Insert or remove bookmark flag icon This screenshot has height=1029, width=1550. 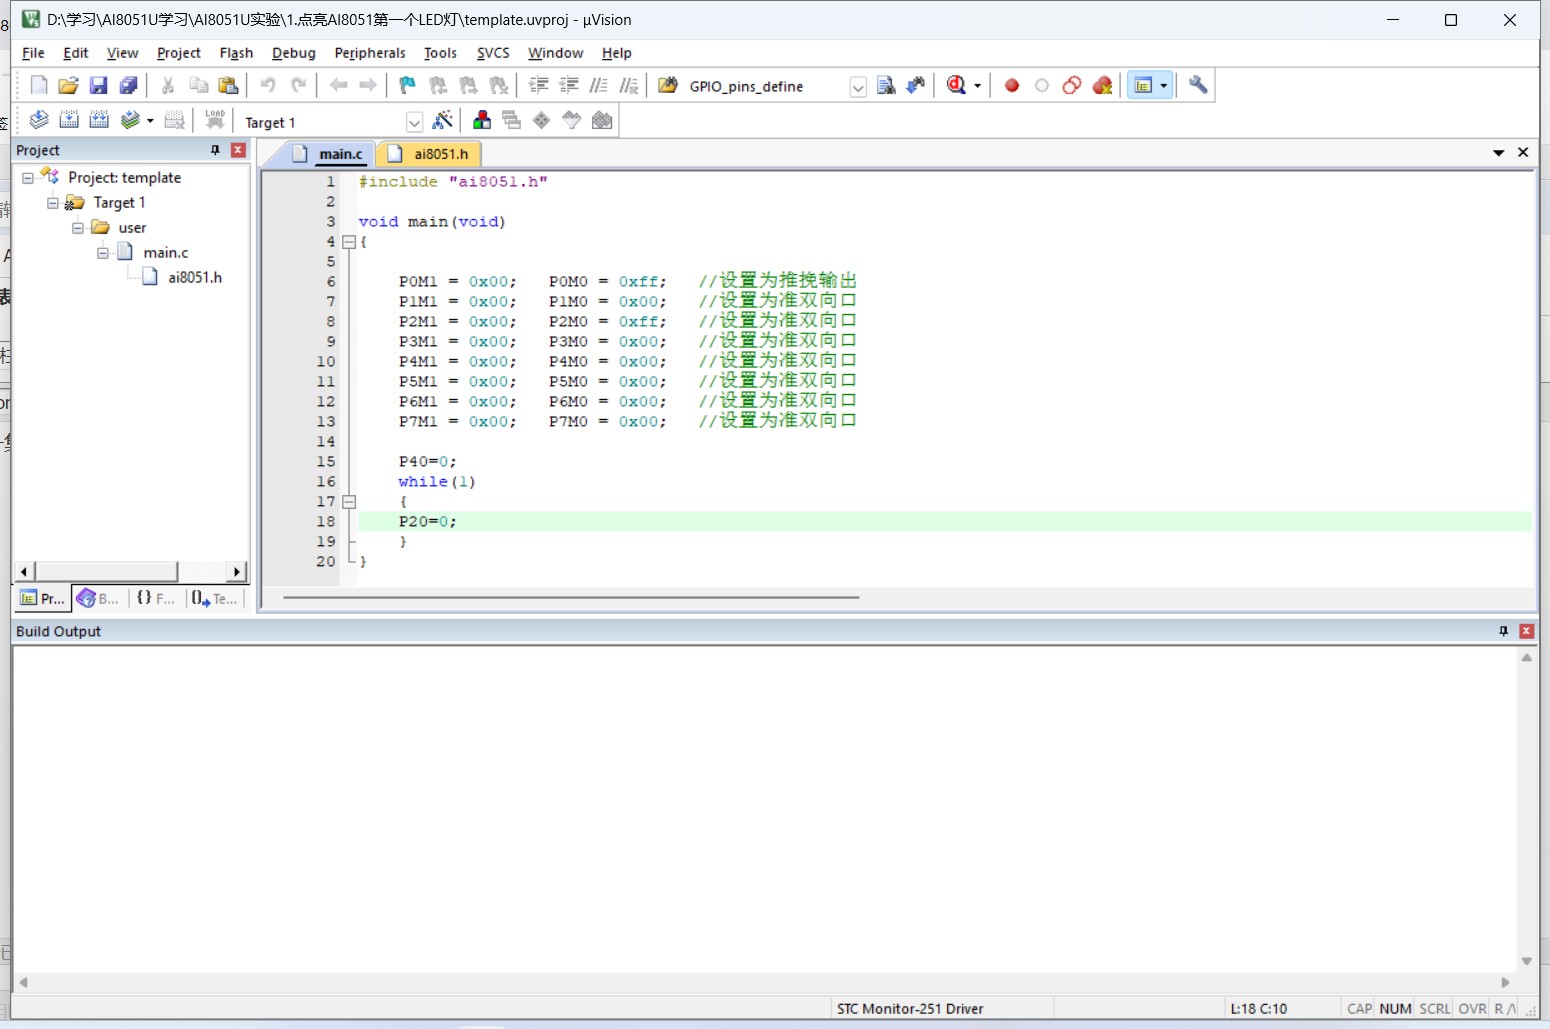(407, 86)
